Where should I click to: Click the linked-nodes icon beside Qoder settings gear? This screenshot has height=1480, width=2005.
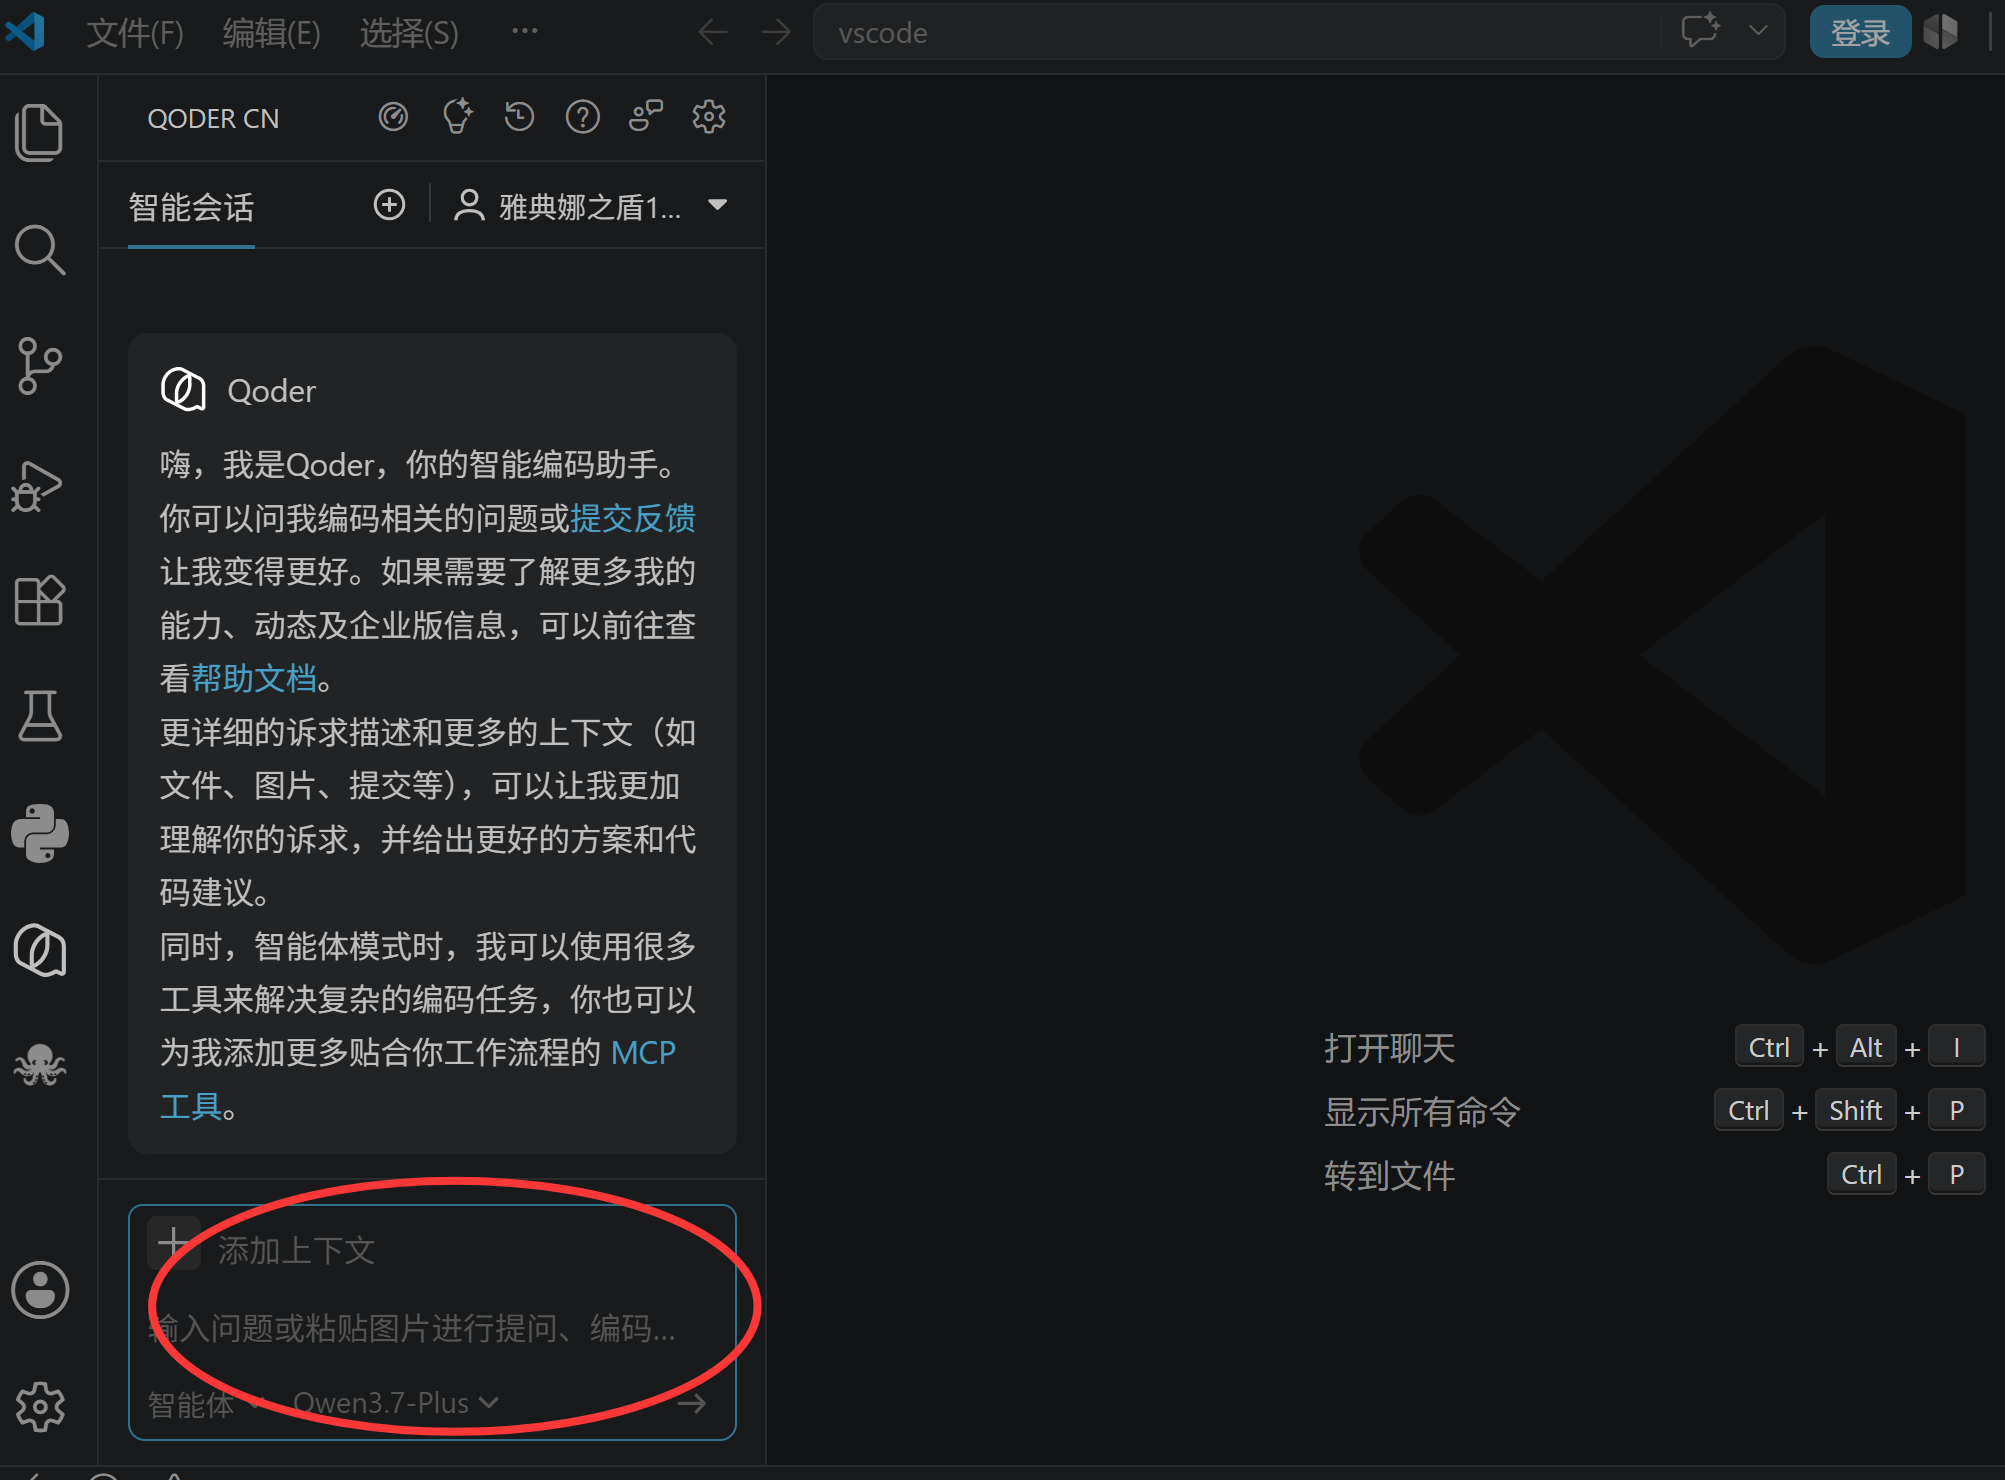[646, 117]
